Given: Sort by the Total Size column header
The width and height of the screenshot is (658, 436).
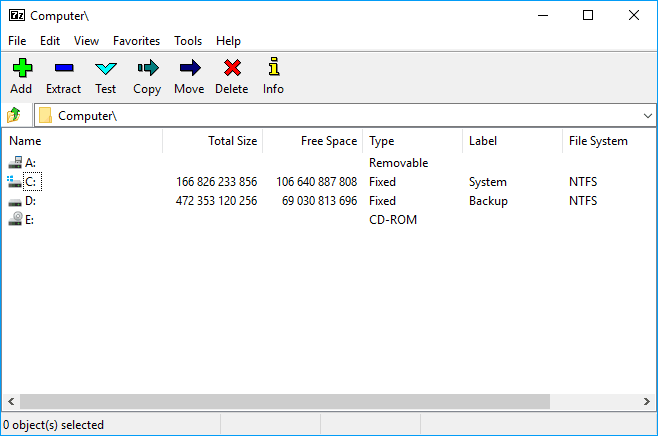Looking at the screenshot, I should point(212,141).
